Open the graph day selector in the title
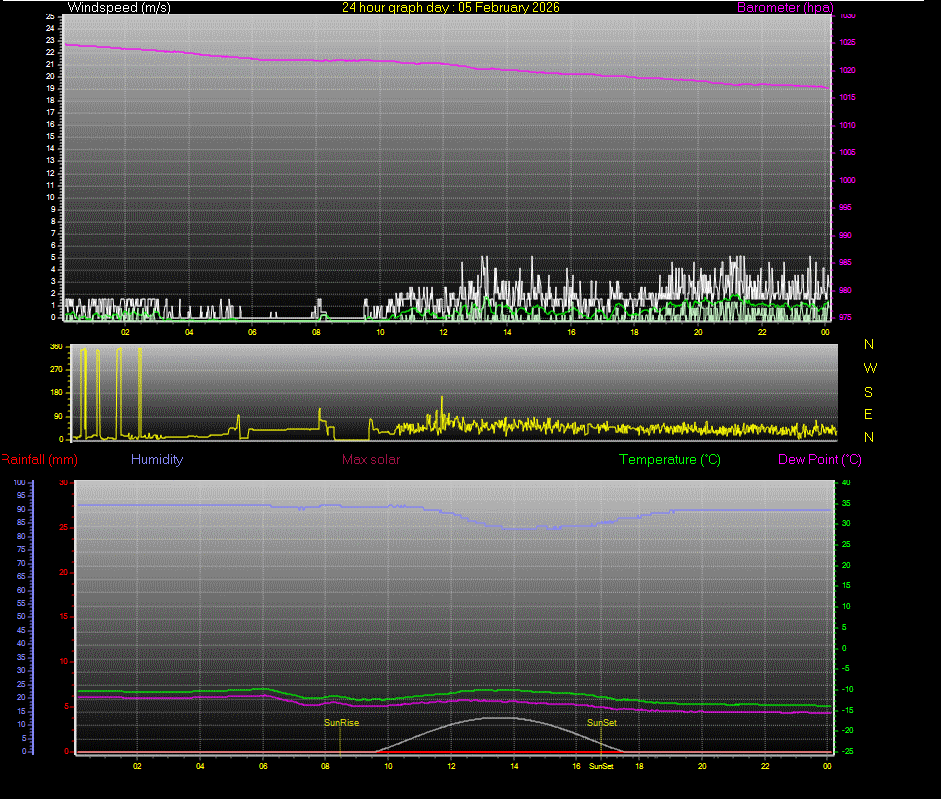941x799 pixels. (x=450, y=7)
